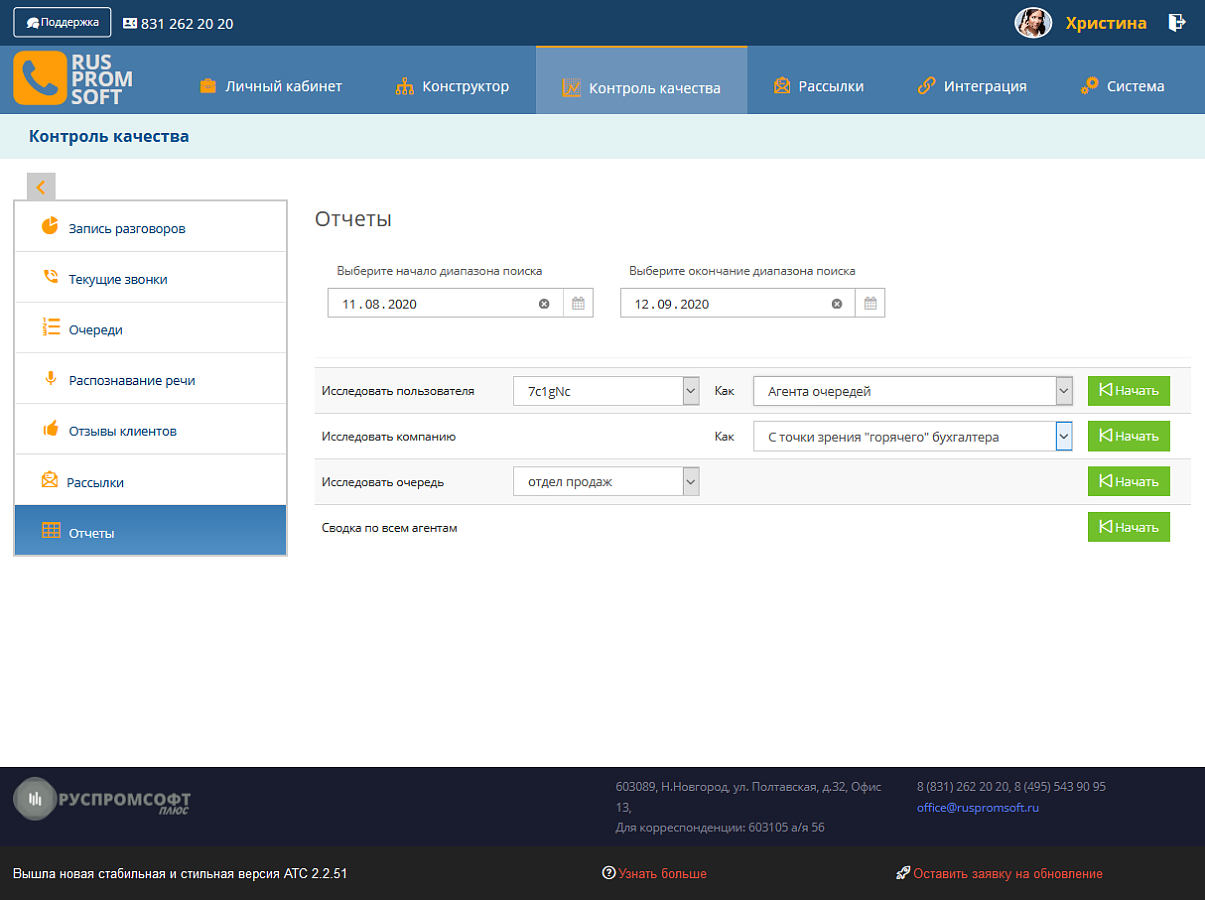Open the "горячего" бухгалтера viewpoint dropdown
This screenshot has height=900, width=1205.
click(1064, 436)
